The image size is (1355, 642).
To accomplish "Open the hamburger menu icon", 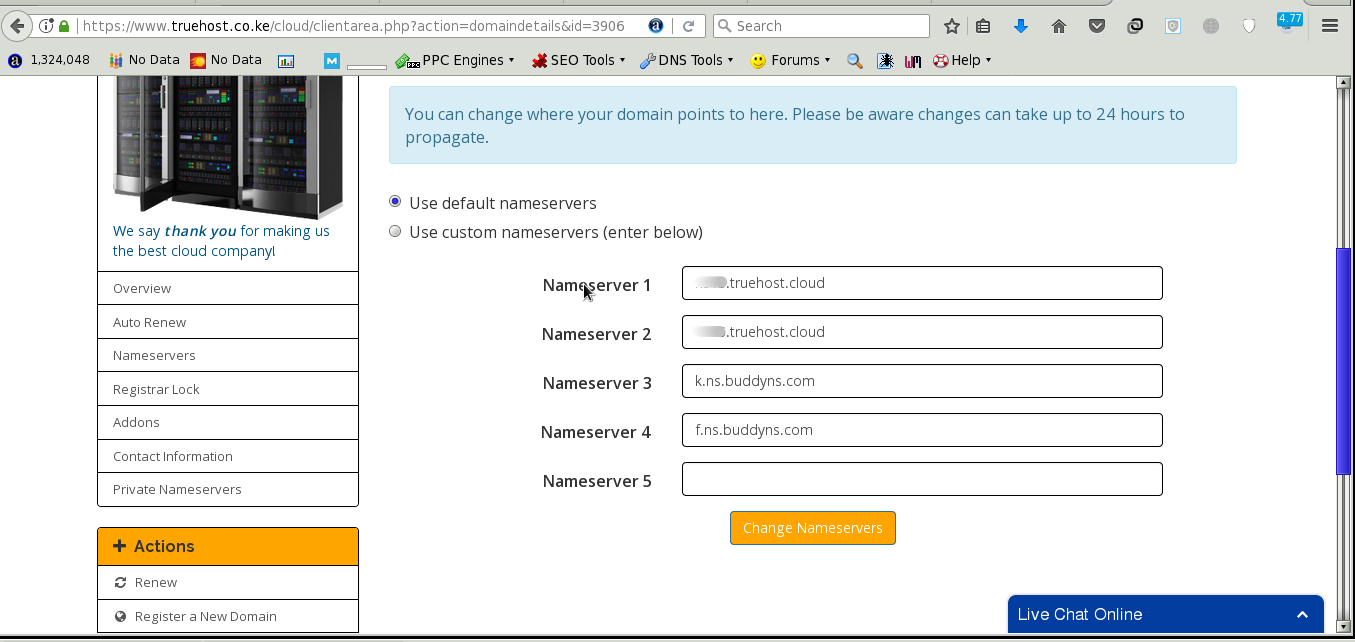I will pos(1330,26).
